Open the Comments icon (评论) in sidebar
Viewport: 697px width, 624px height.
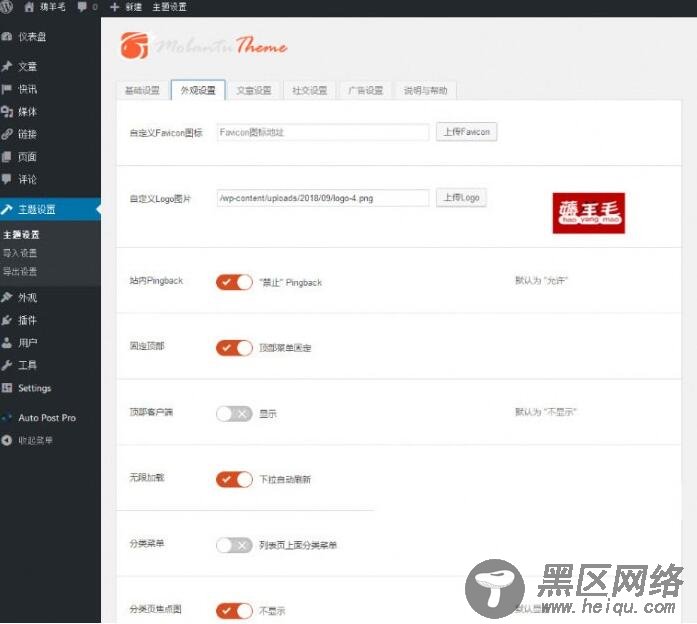click(7, 179)
